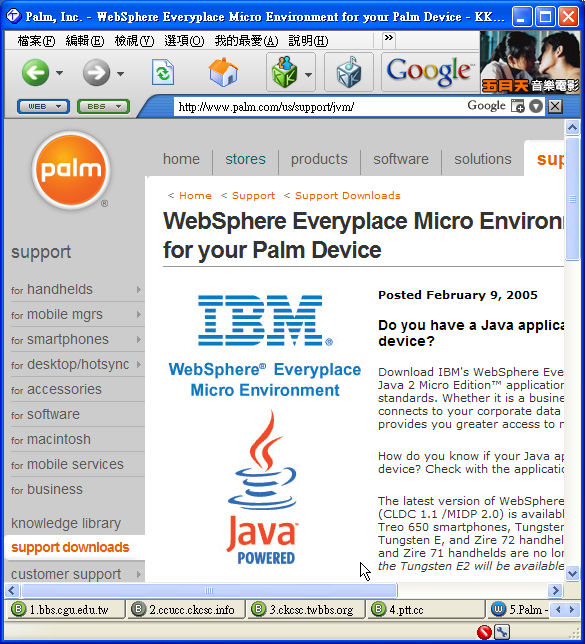Click the 'products' navigation link
The width and height of the screenshot is (585, 644).
319,159
